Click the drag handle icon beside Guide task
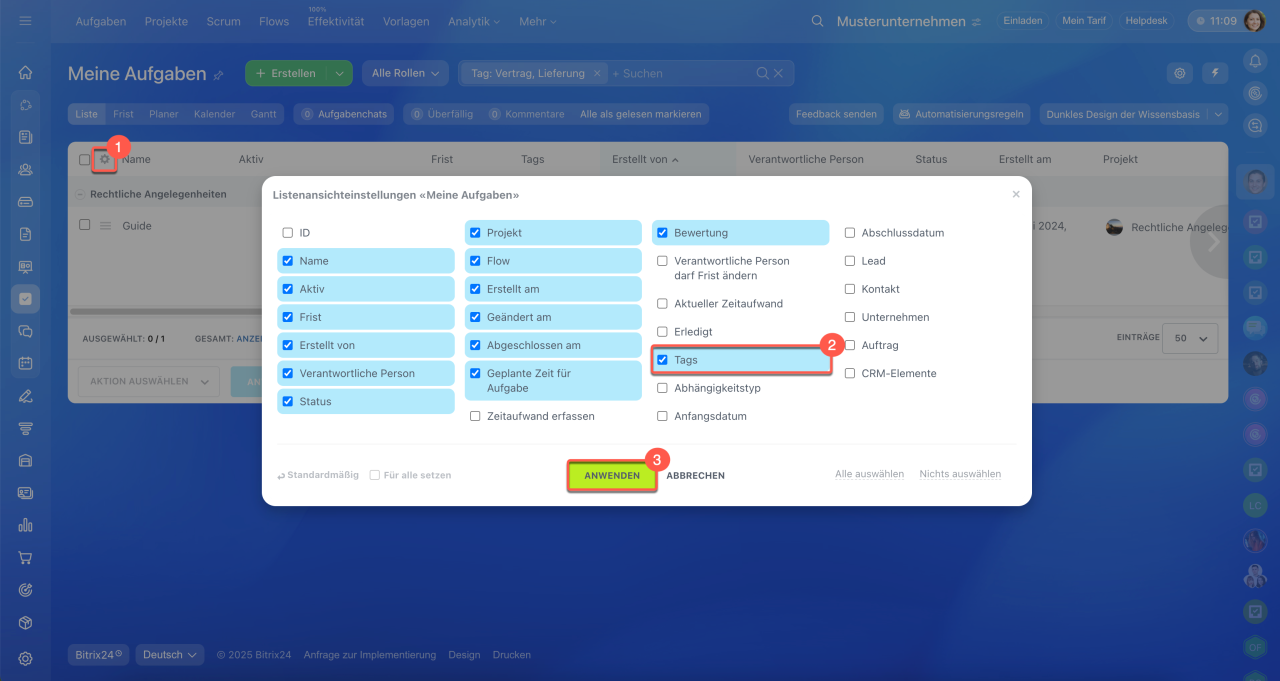1280x681 pixels. click(104, 226)
